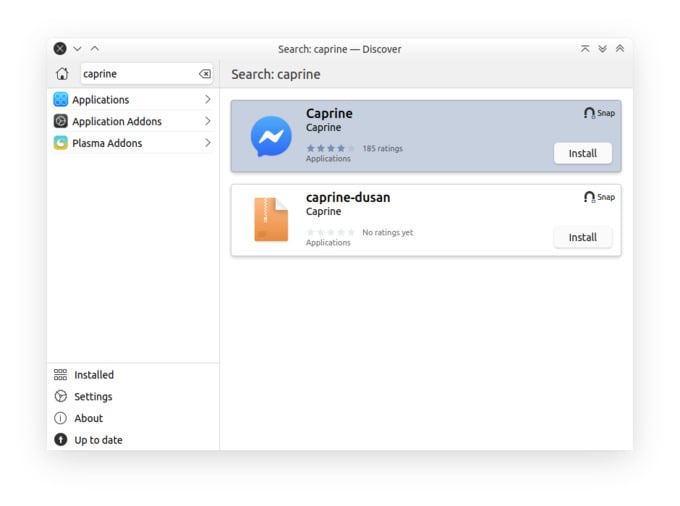Click the Up to date status icon
Image resolution: width=680 pixels, height=506 pixels.
coord(60,440)
